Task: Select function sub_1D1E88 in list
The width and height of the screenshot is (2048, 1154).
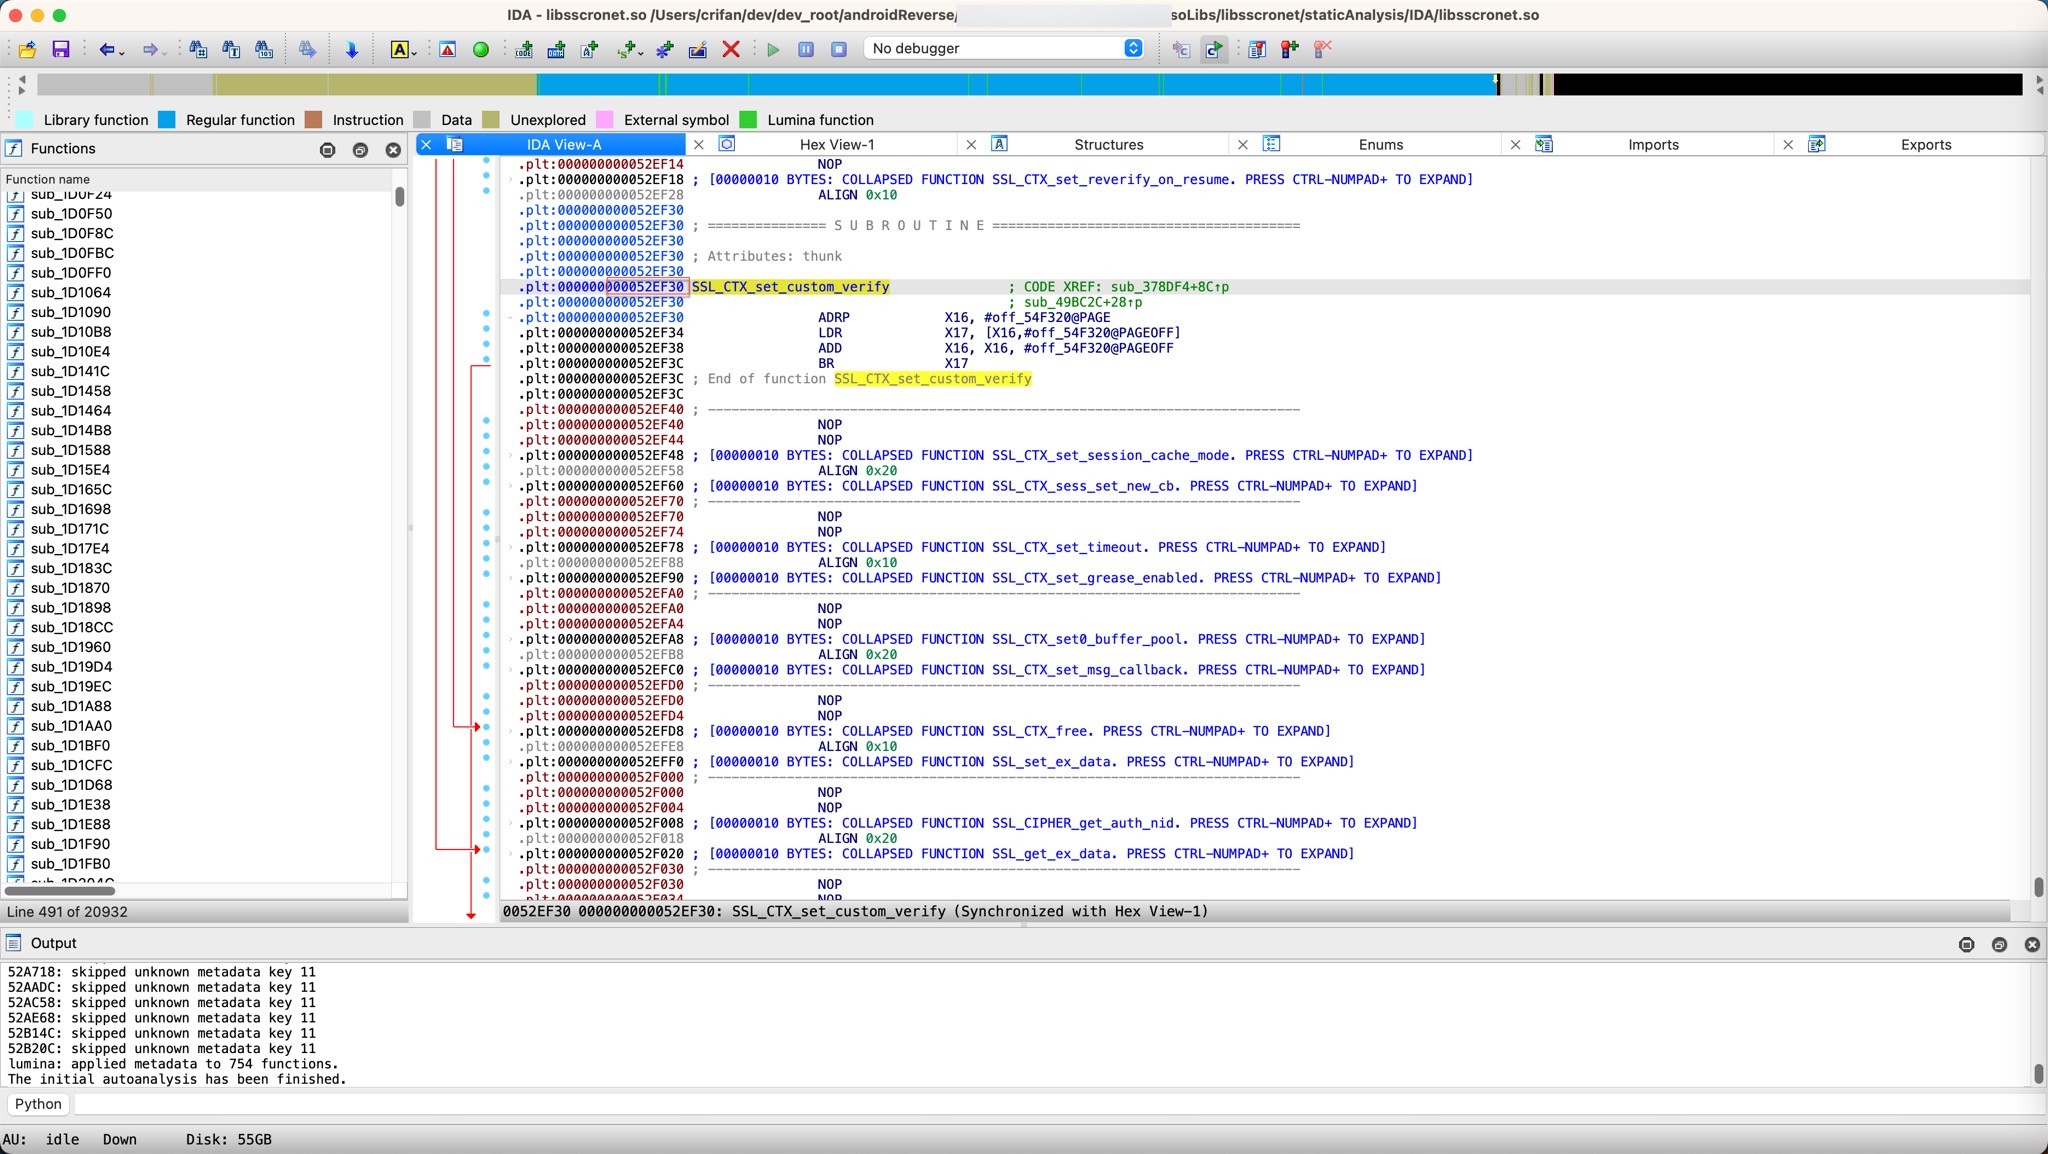Action: tap(71, 825)
